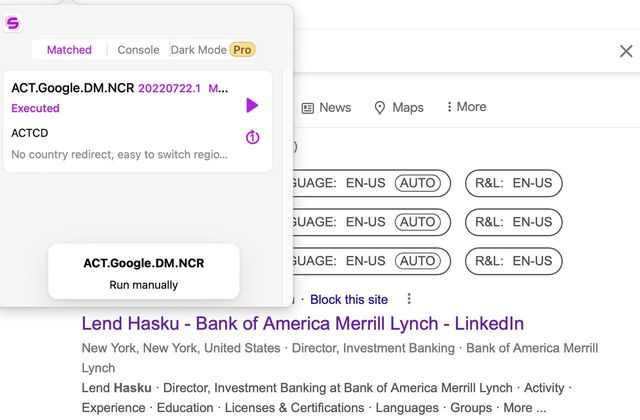Click the New York result snippet text
Screen dimensions: 640x420
tap(340, 358)
